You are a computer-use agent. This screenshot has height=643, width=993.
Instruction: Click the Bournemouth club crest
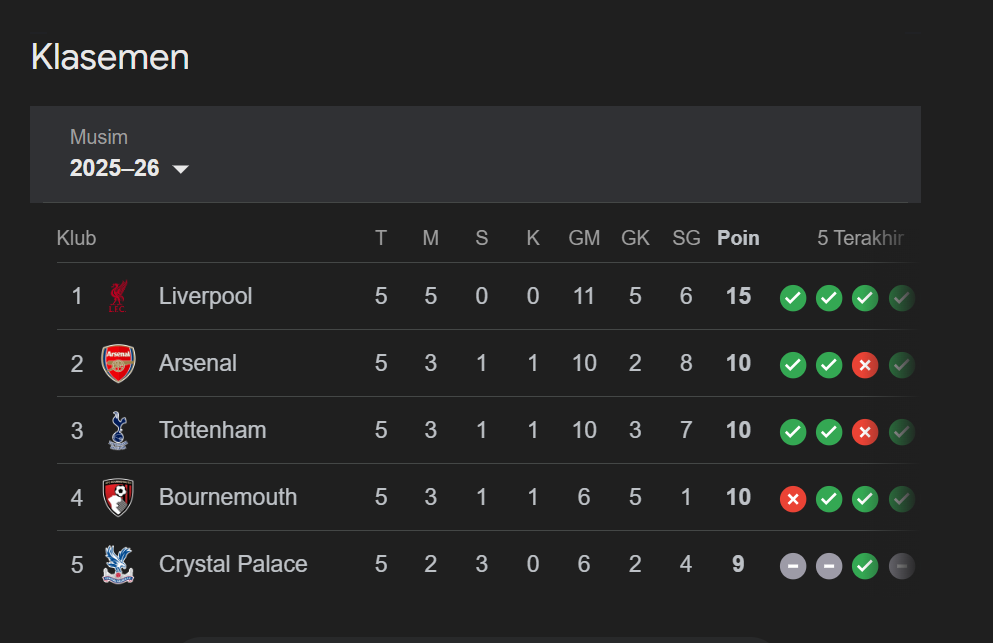point(118,497)
